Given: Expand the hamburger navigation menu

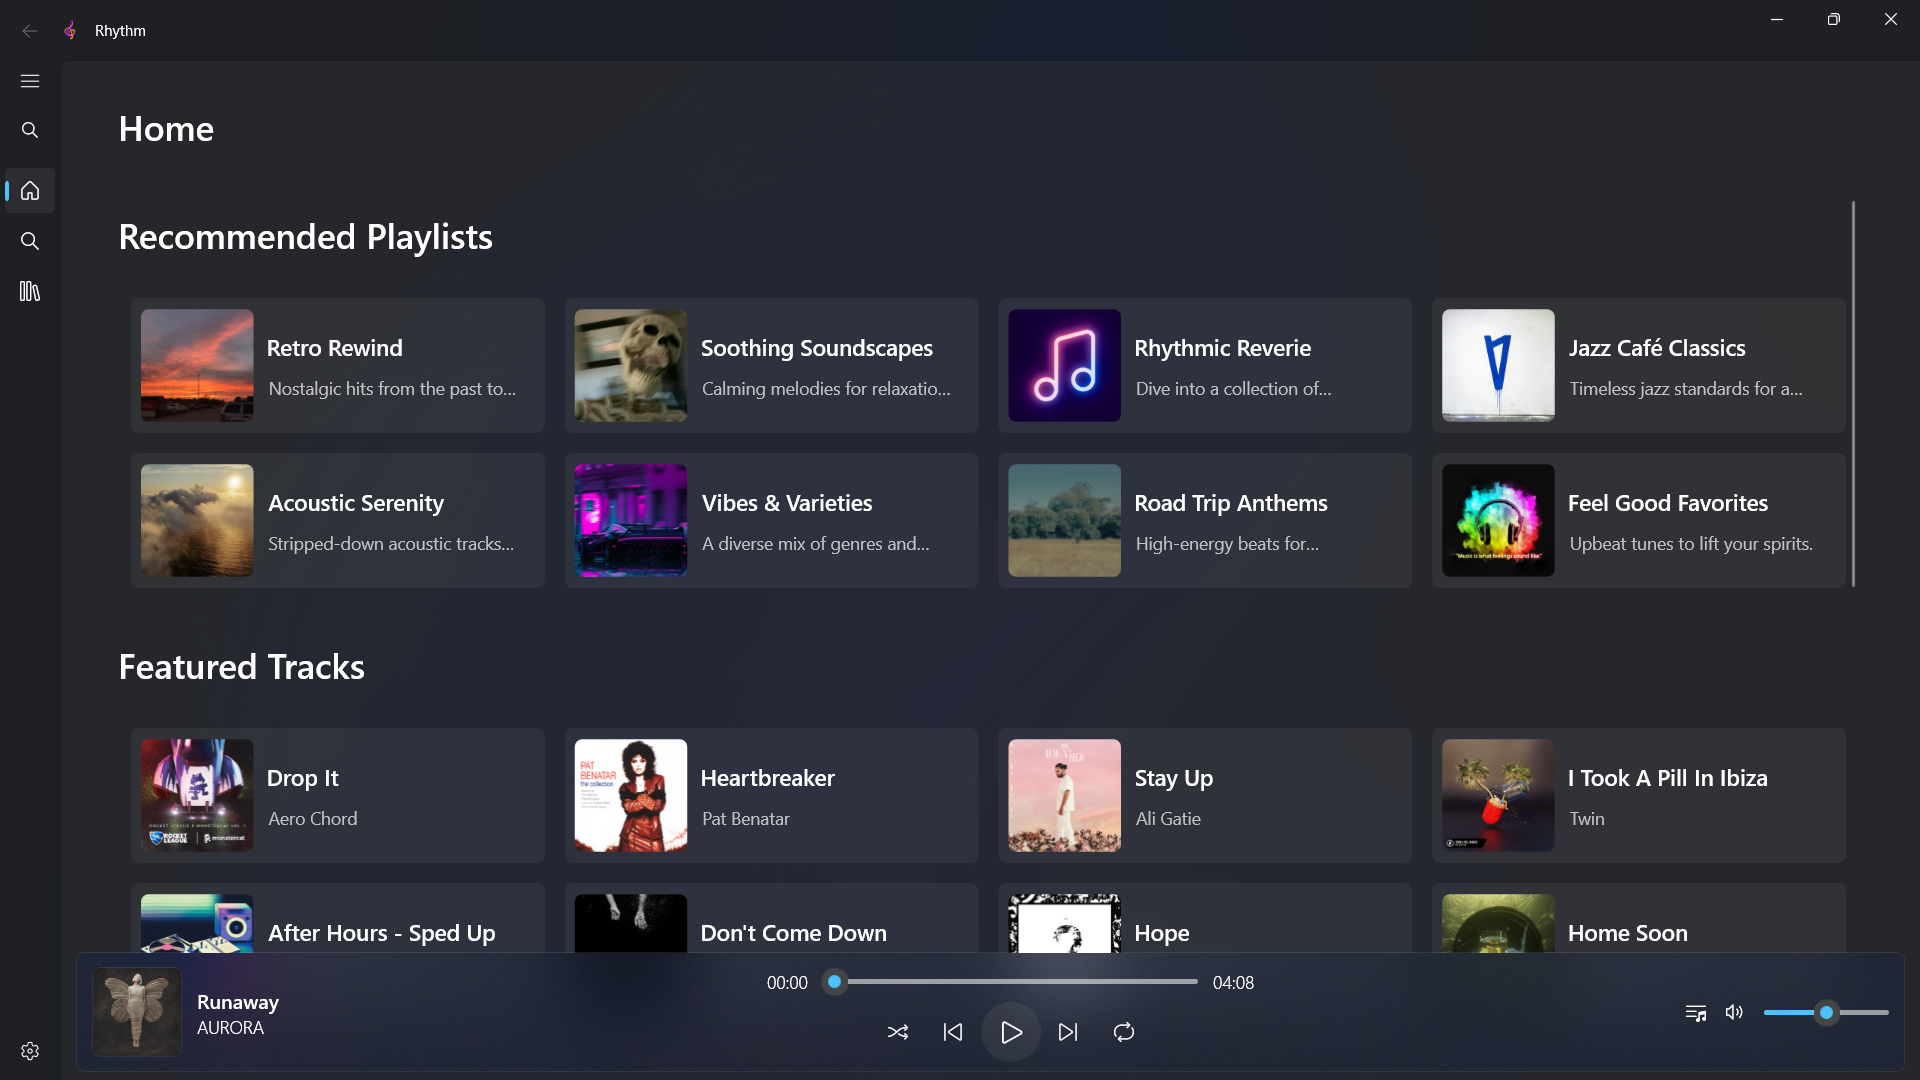Looking at the screenshot, I should click(x=30, y=81).
